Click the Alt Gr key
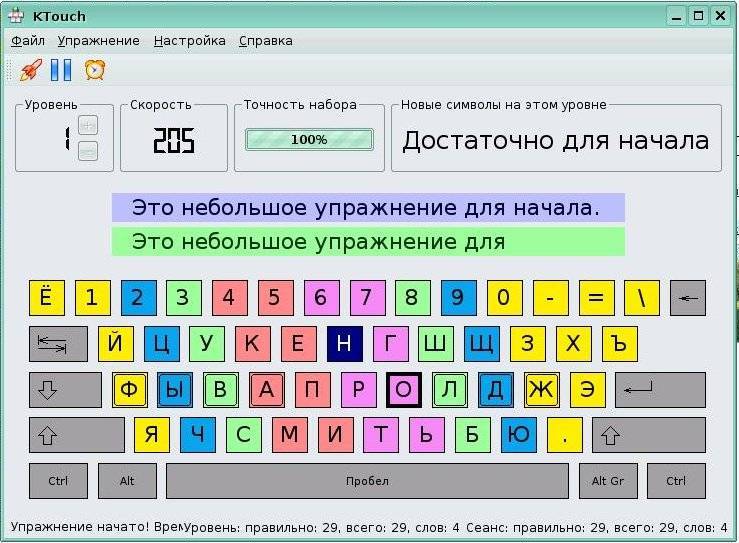The width and height of the screenshot is (739, 543). pyautogui.click(x=608, y=481)
